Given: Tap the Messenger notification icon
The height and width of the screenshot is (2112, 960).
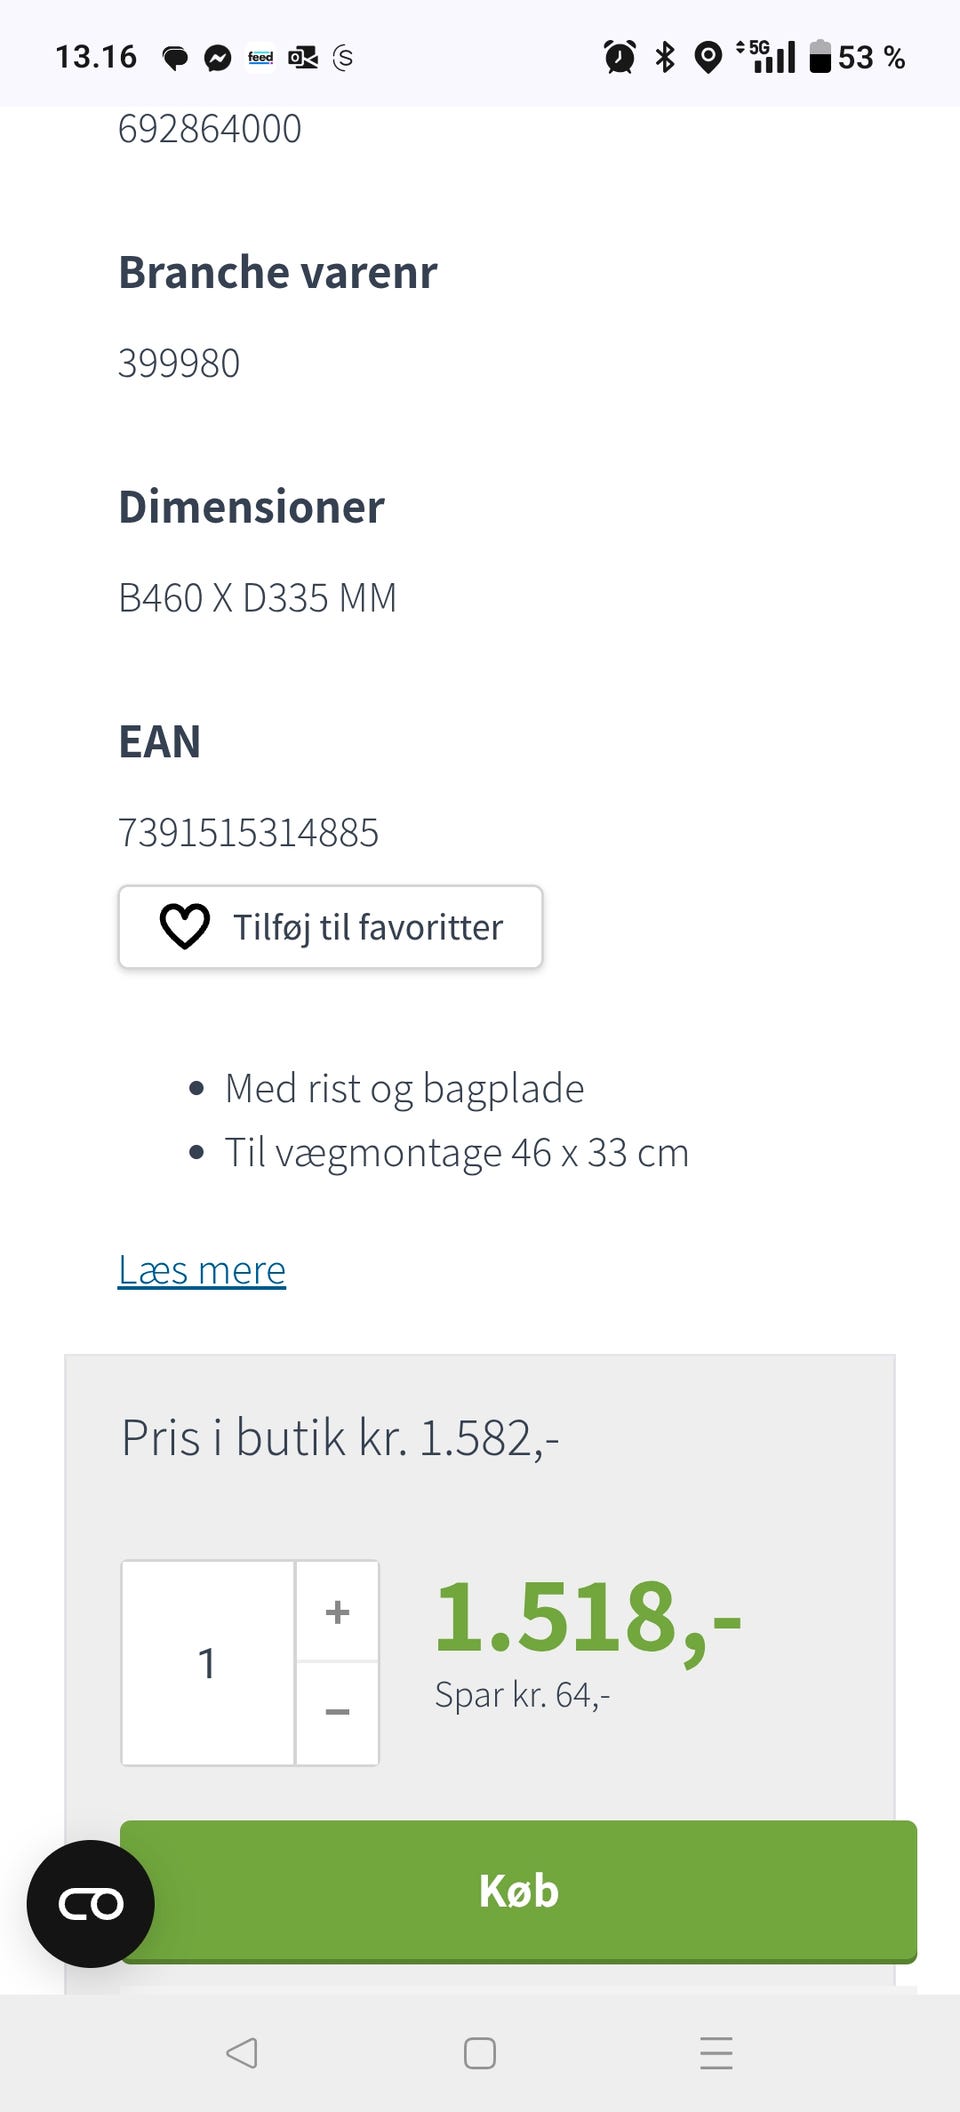Looking at the screenshot, I should point(218,58).
